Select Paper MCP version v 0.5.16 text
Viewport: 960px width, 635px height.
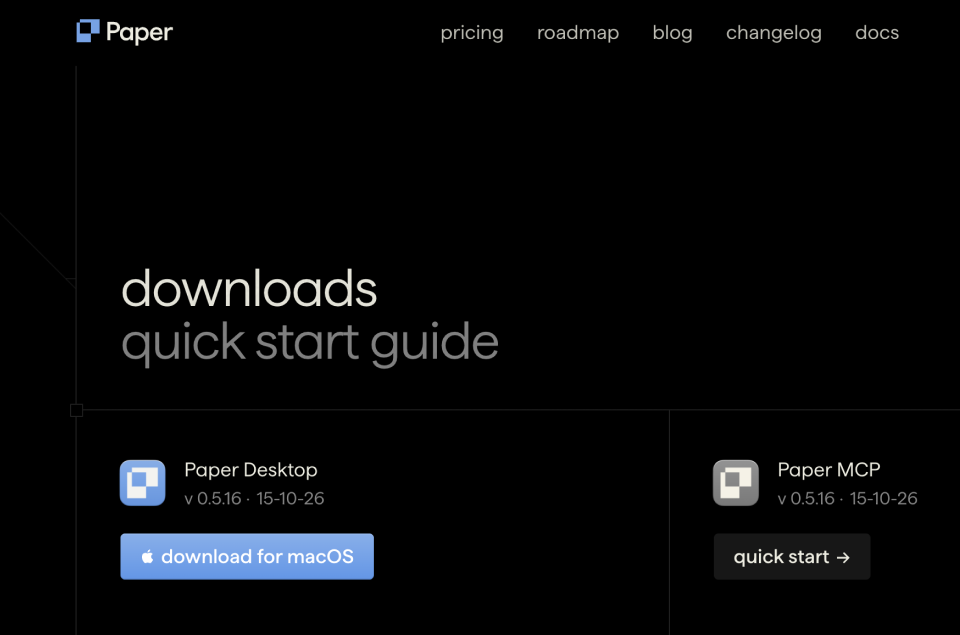pos(806,498)
